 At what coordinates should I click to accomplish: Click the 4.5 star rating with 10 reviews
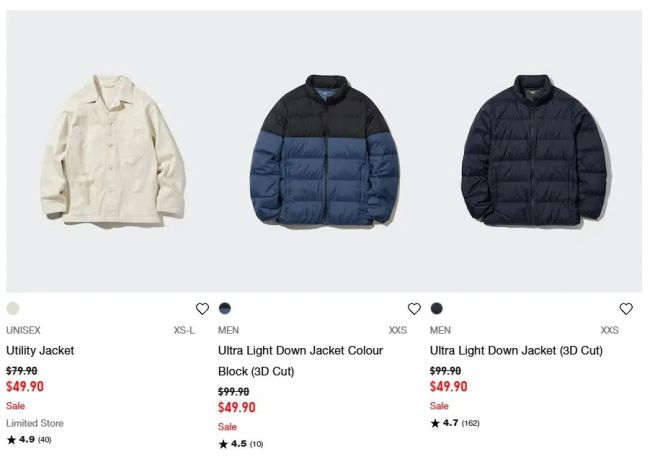pos(241,444)
